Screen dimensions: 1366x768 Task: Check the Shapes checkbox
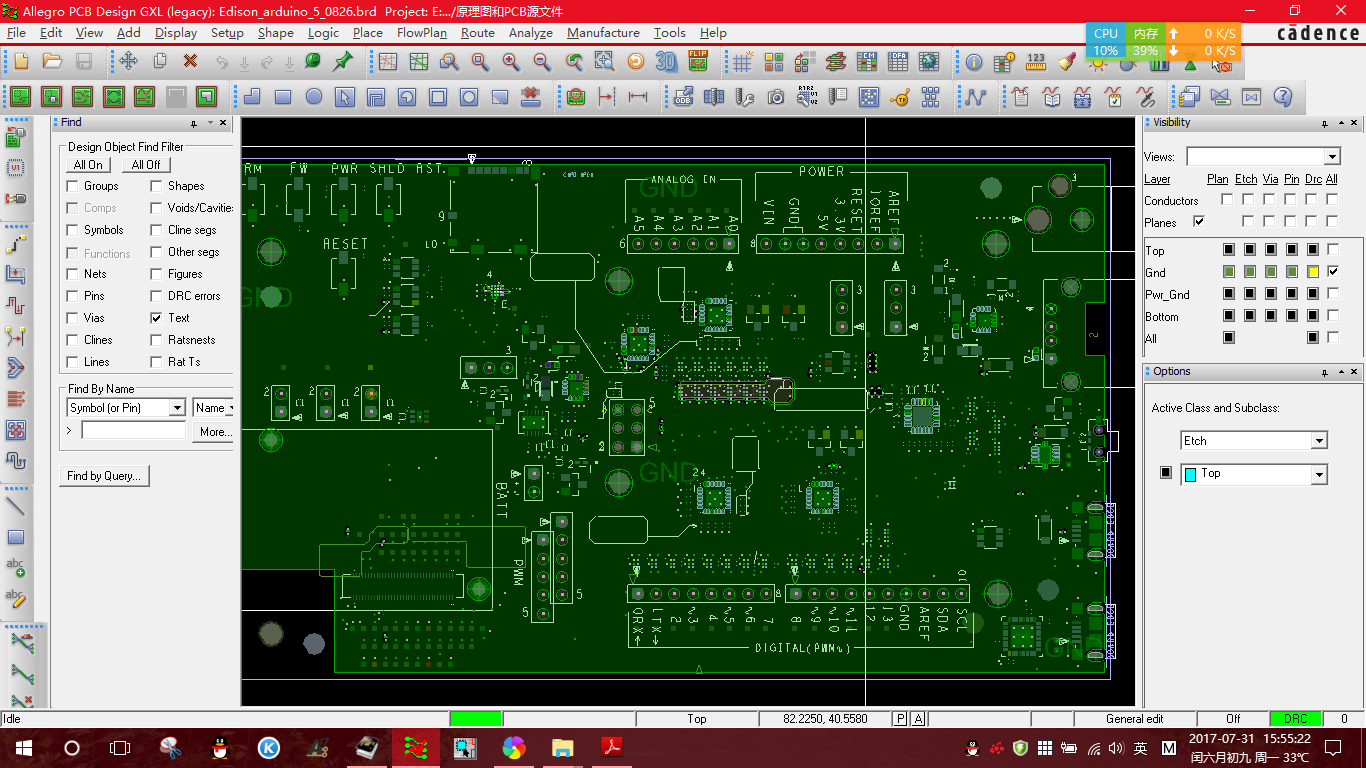[x=156, y=186]
